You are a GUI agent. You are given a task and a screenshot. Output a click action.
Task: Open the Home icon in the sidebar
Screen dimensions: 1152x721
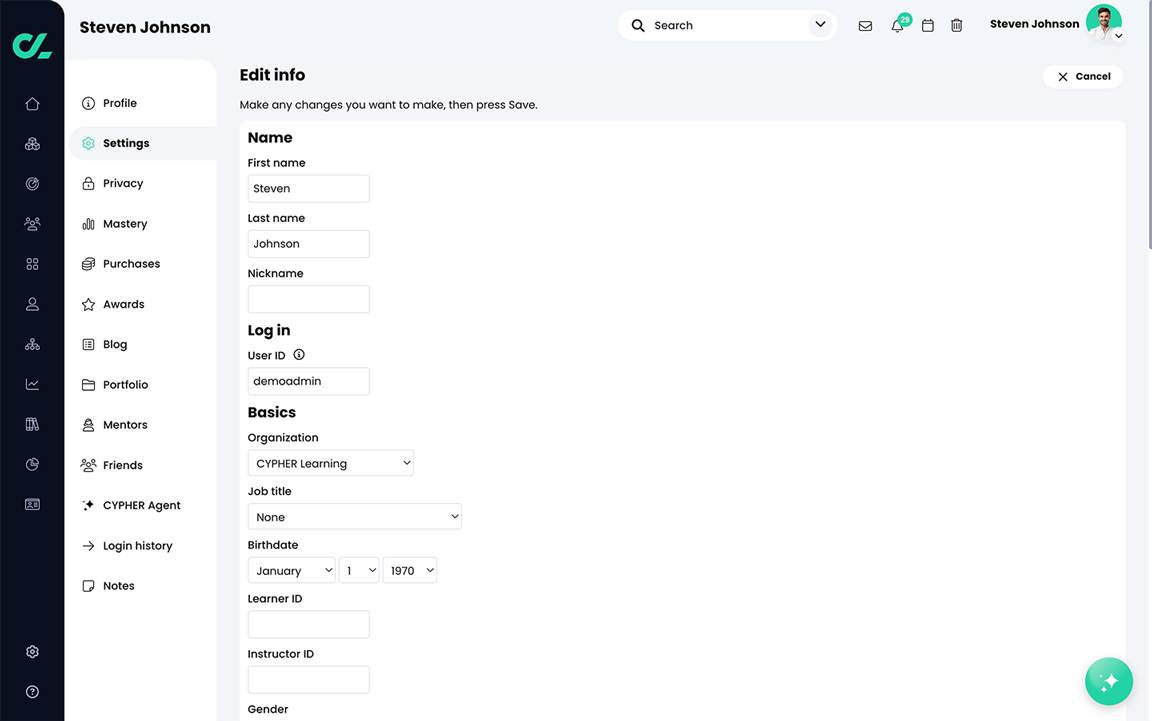31,103
